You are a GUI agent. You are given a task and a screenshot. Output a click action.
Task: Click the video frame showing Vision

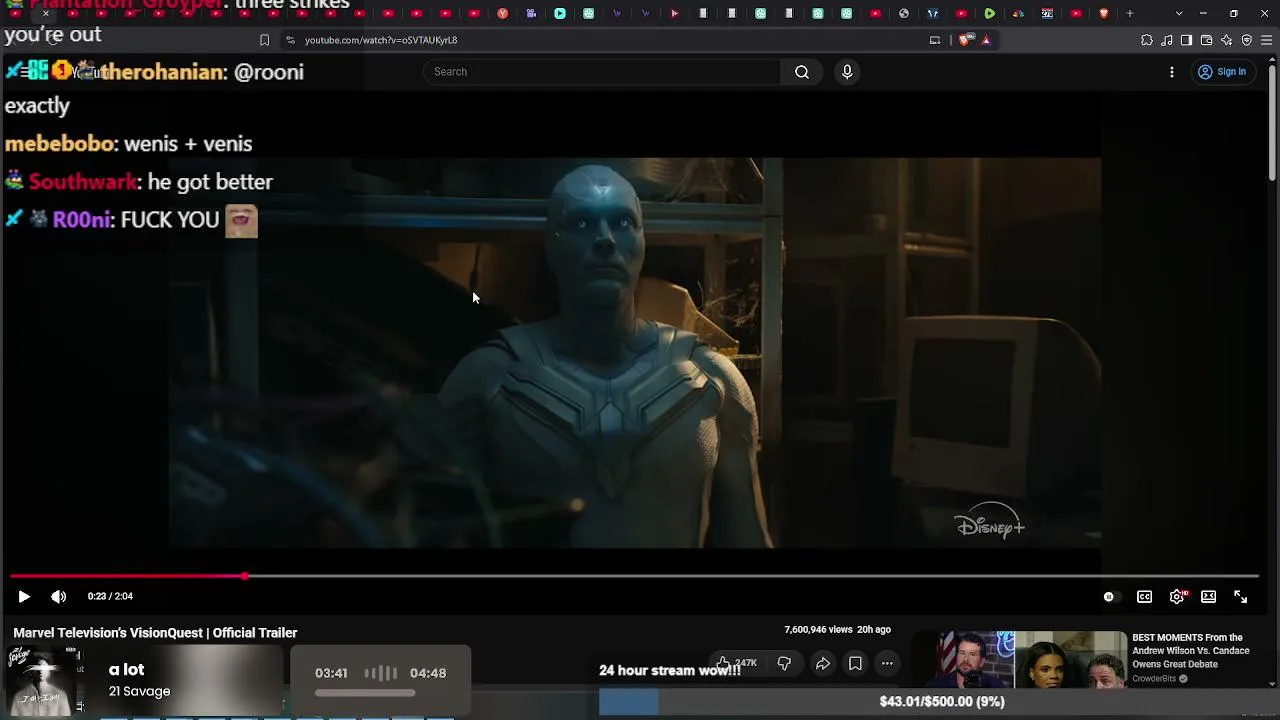coord(635,353)
